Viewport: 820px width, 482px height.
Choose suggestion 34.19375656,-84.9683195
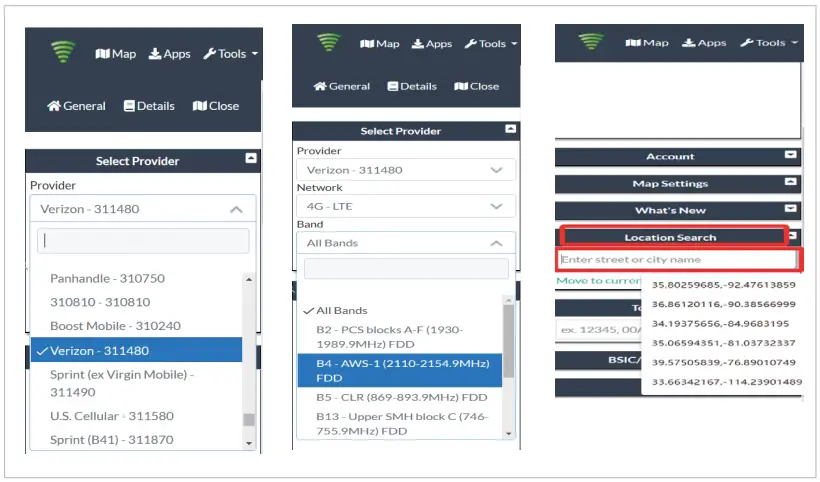(723, 324)
